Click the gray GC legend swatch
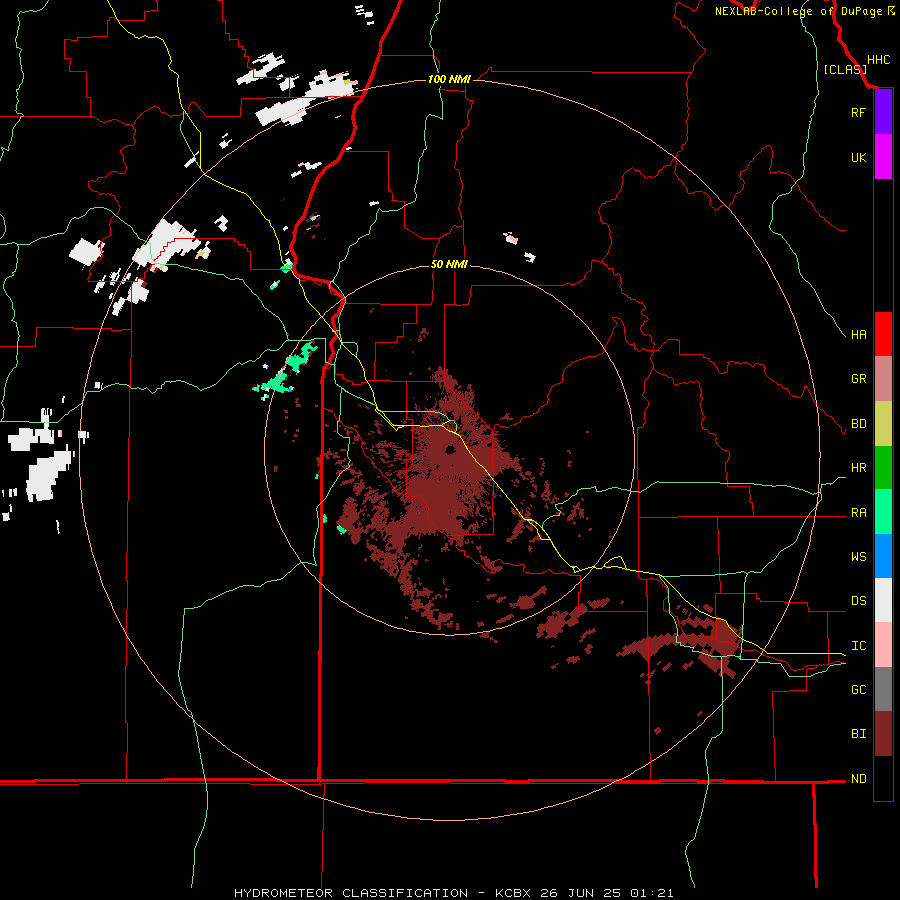The width and height of the screenshot is (900, 900). (883, 689)
